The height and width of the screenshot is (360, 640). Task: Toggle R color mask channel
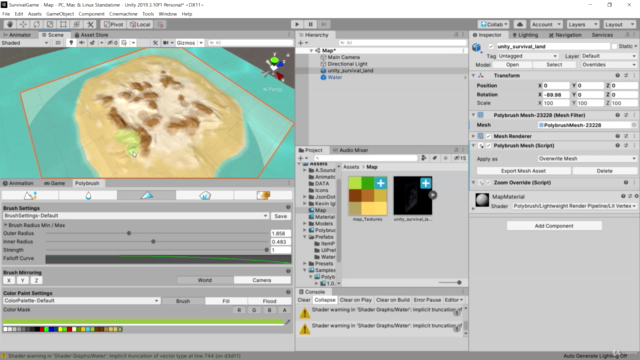[239, 310]
